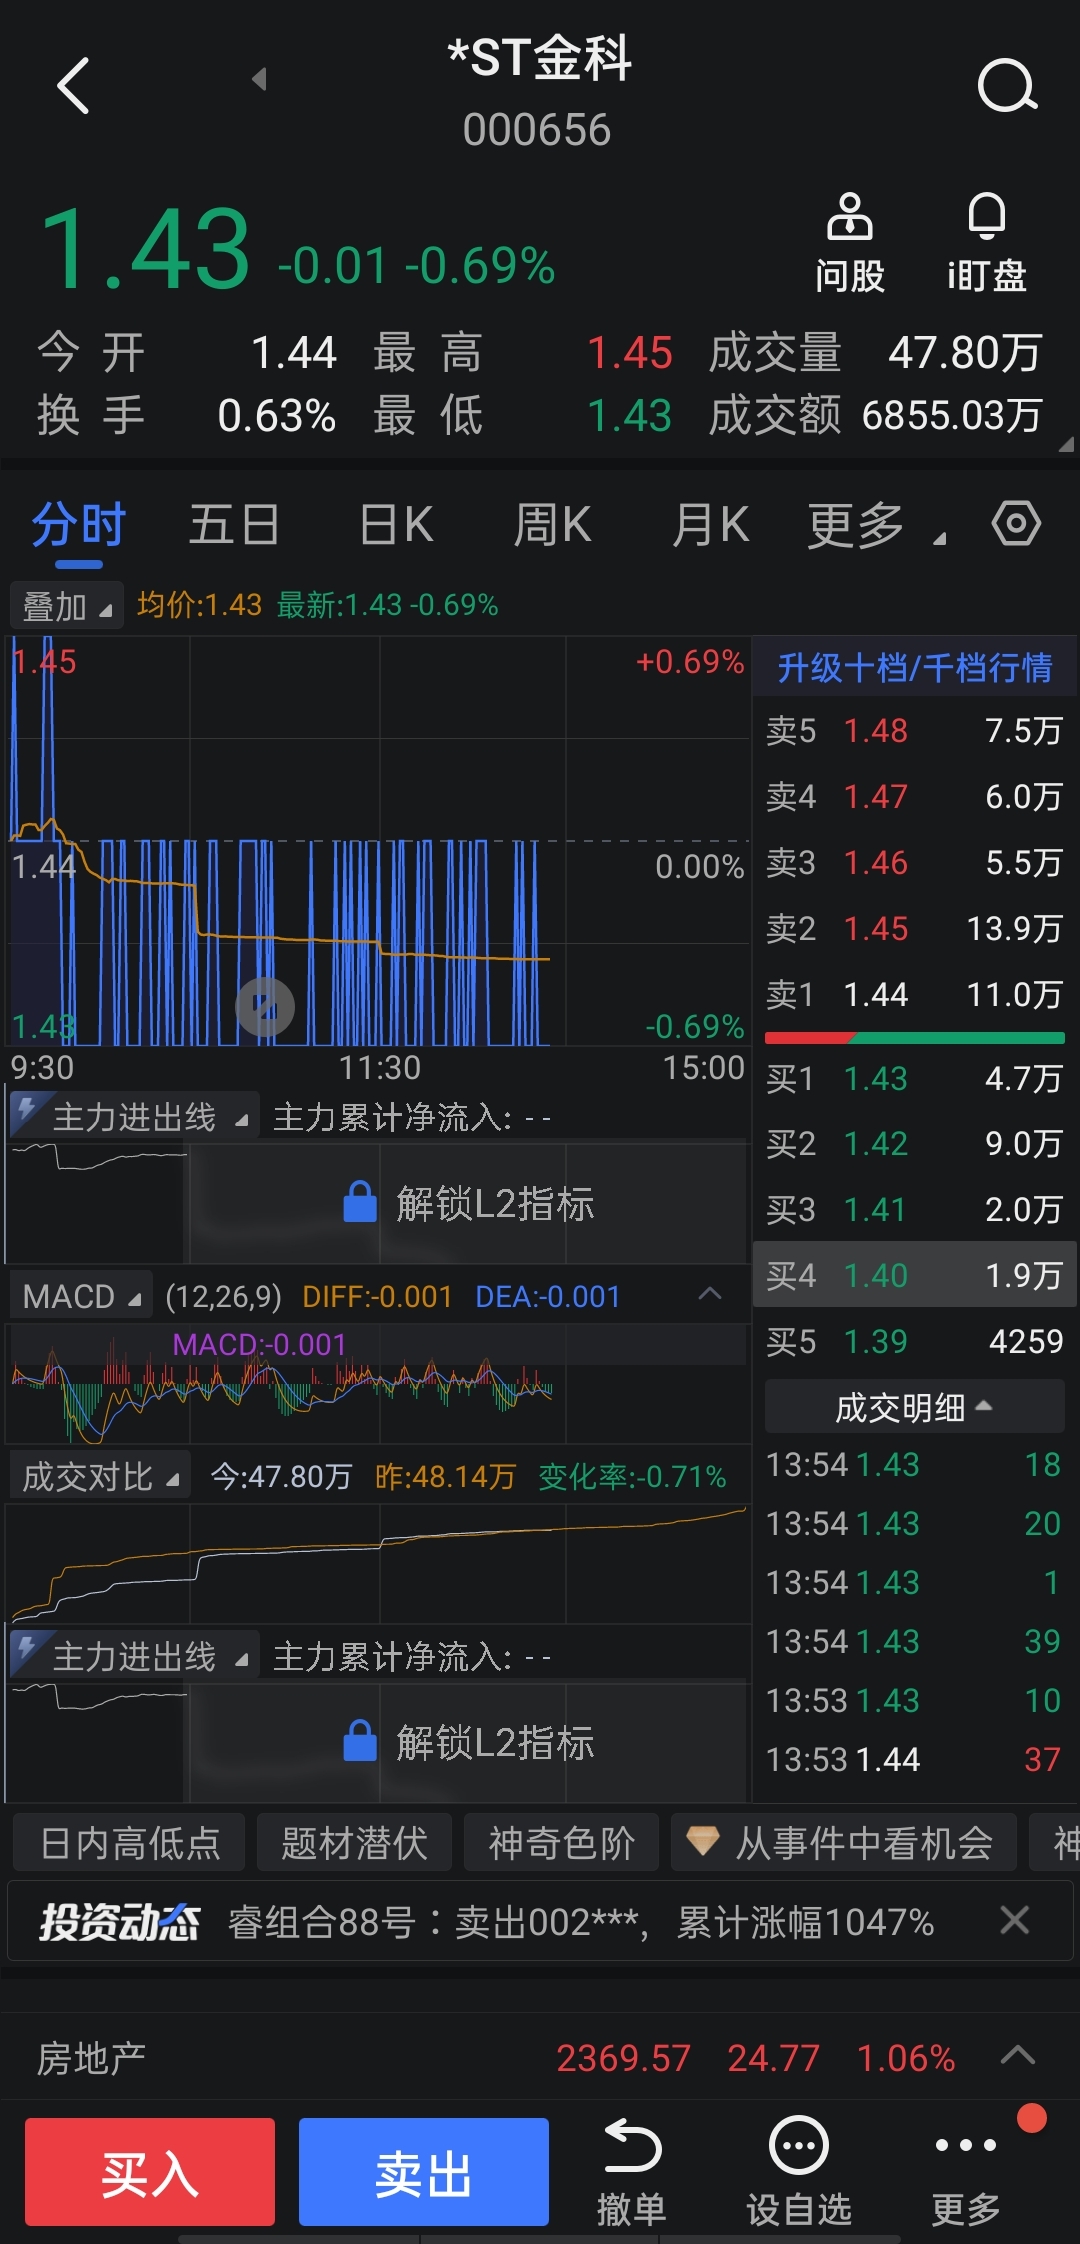The height and width of the screenshot is (2244, 1080).
Task: Tap the round pencil icon on chart
Action: (x=265, y=1007)
